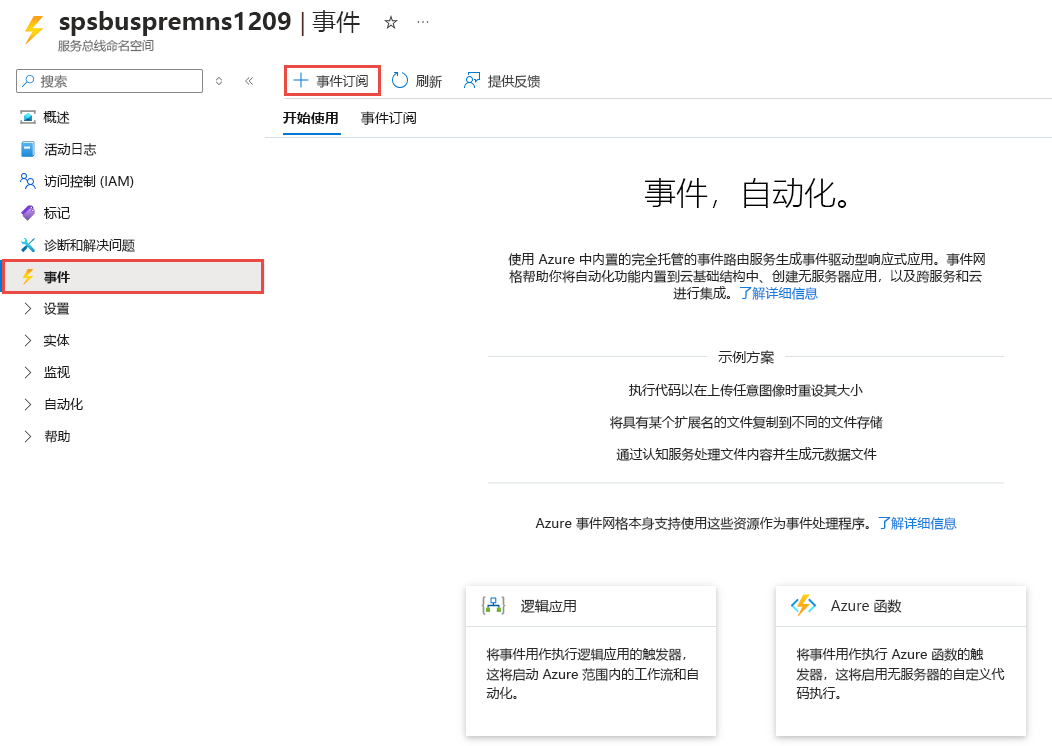
Task: Toggle the sidebar expand/collapse all arrows
Action: pos(219,81)
